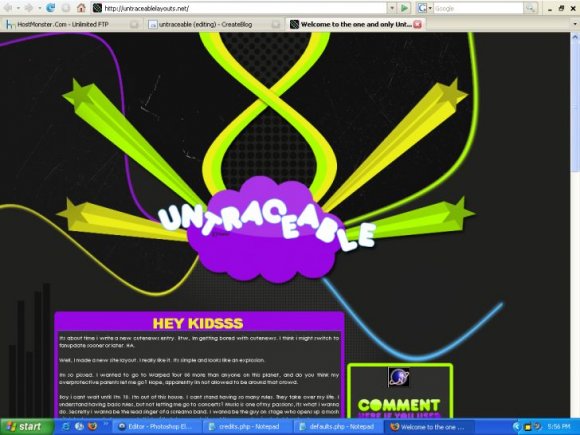Expand hidden system tray icons arrow
Screen dimensions: 580x435
tap(516, 426)
